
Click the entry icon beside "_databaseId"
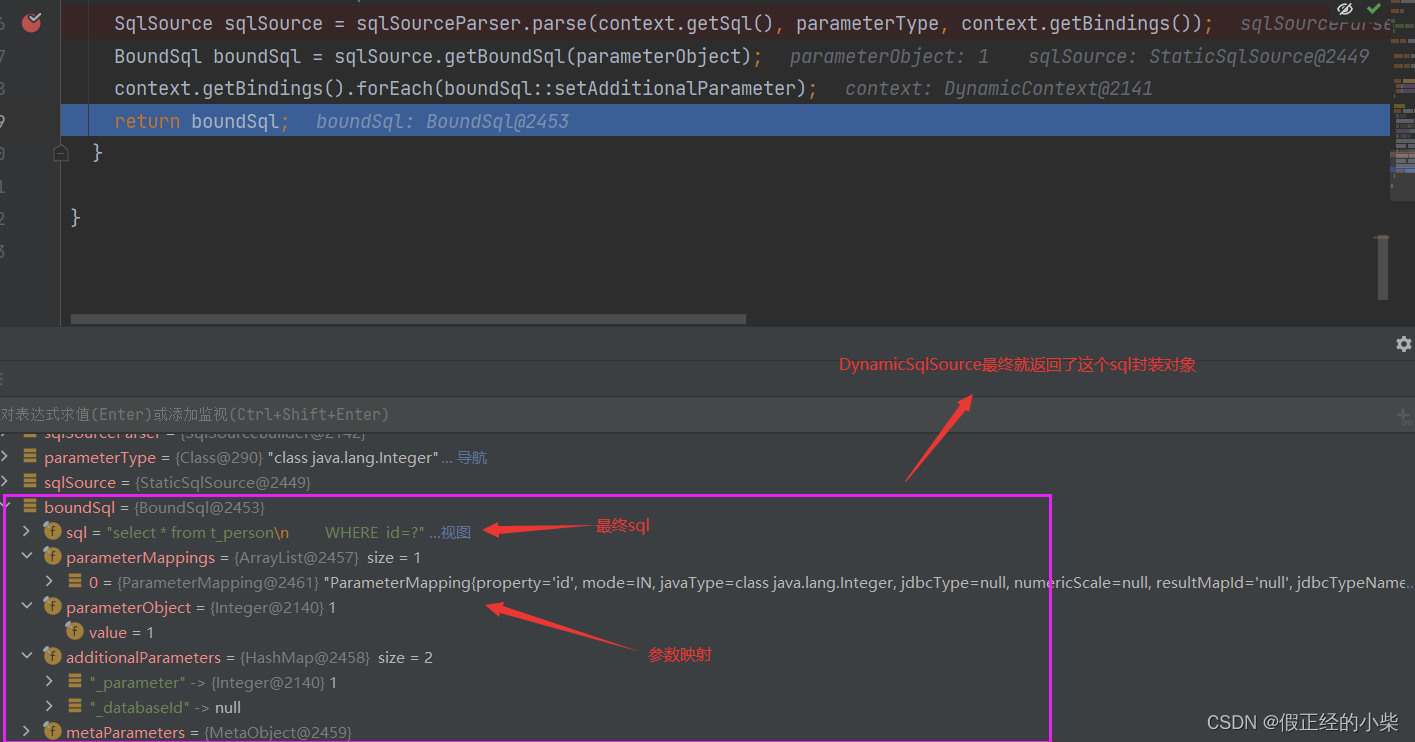point(75,706)
